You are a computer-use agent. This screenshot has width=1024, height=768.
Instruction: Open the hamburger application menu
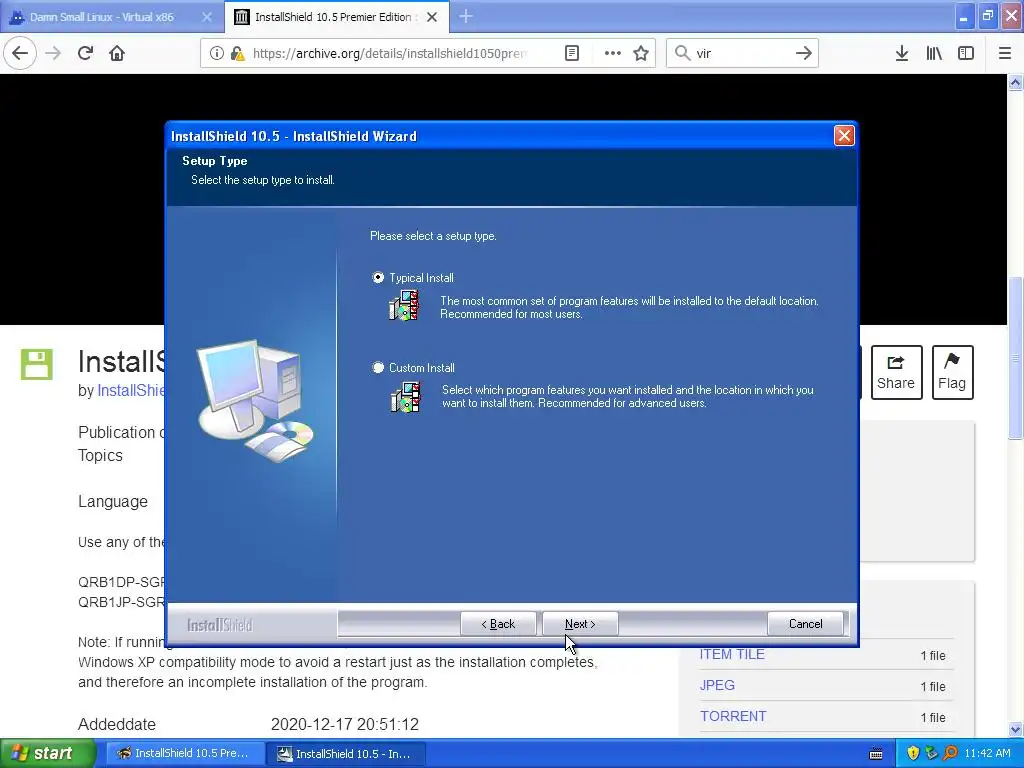pos(1005,53)
